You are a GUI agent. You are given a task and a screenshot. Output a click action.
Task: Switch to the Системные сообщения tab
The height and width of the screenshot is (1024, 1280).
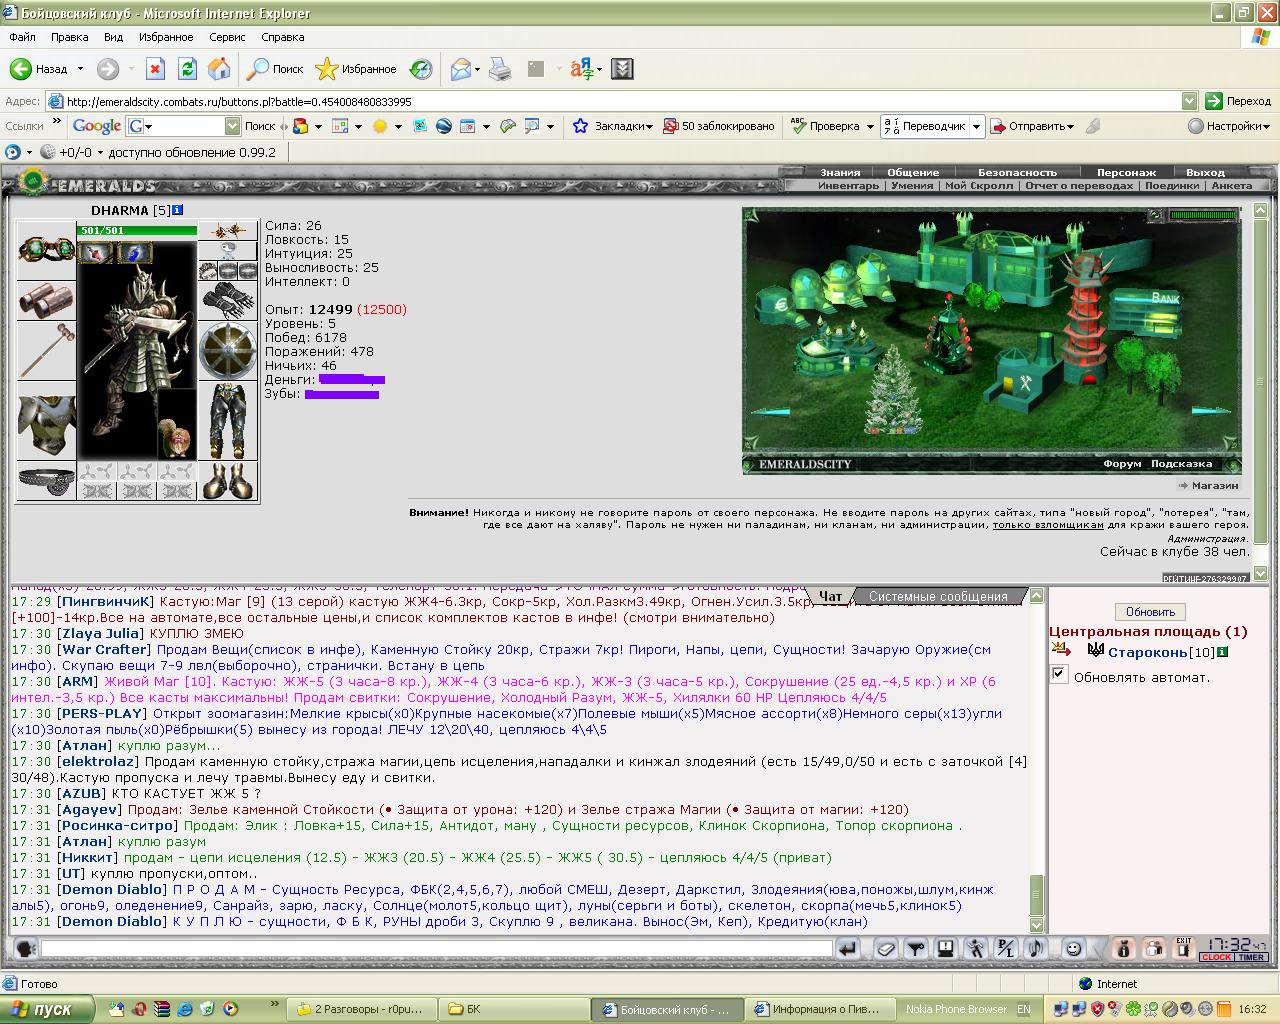[938, 596]
